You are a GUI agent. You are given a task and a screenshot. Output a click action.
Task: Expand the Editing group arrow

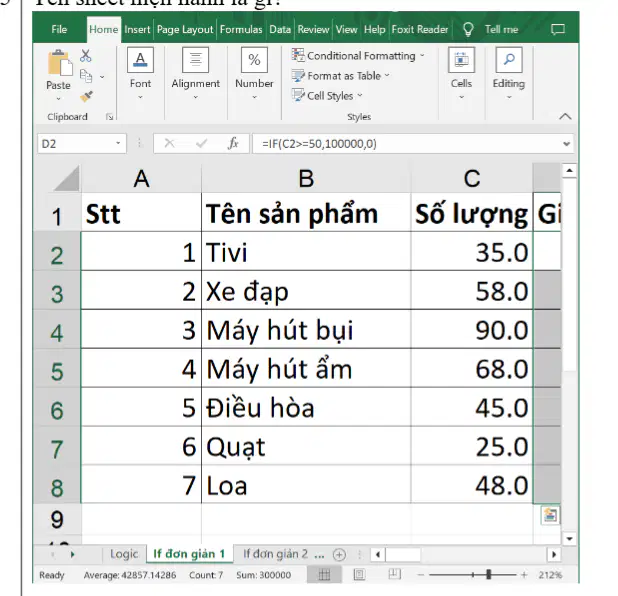click(509, 97)
